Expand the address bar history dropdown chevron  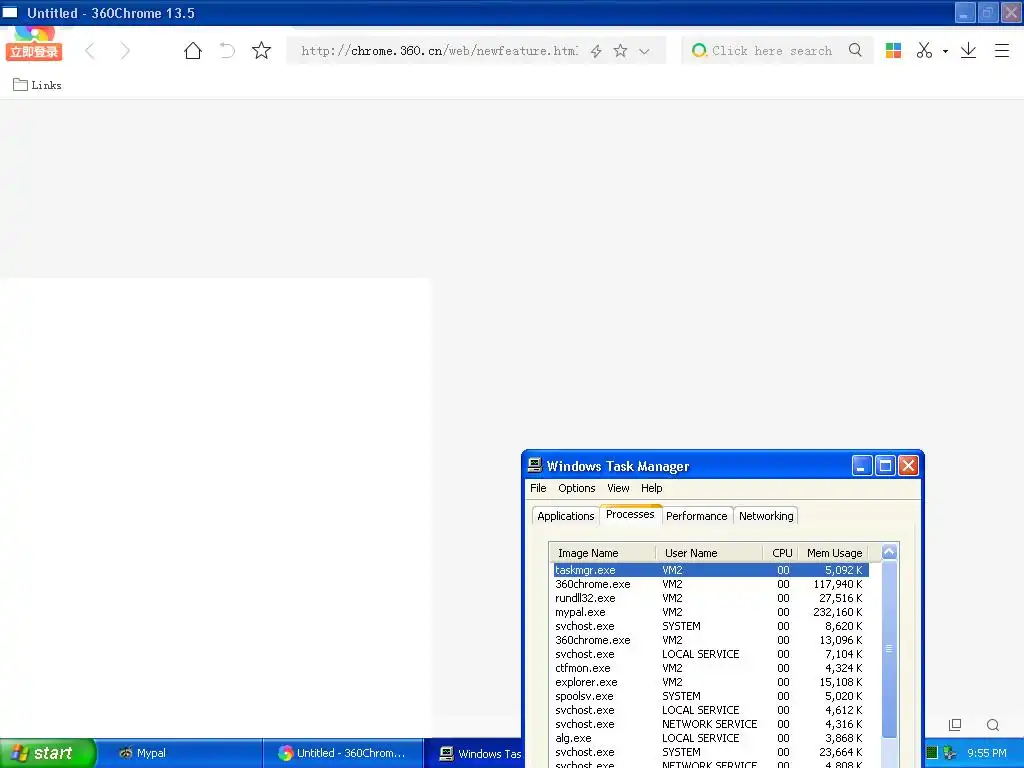[644, 51]
